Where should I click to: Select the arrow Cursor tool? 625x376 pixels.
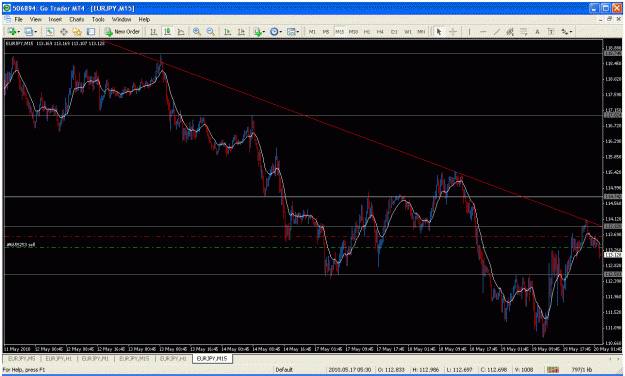[x=439, y=31]
